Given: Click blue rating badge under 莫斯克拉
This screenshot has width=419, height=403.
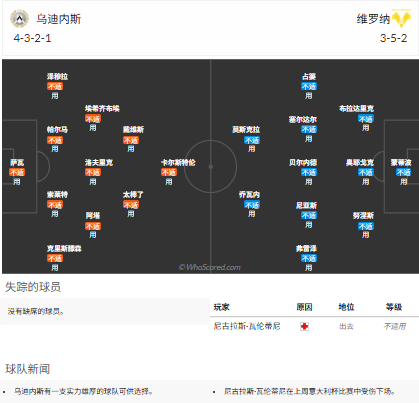Looking at the screenshot, I should click(x=252, y=140).
